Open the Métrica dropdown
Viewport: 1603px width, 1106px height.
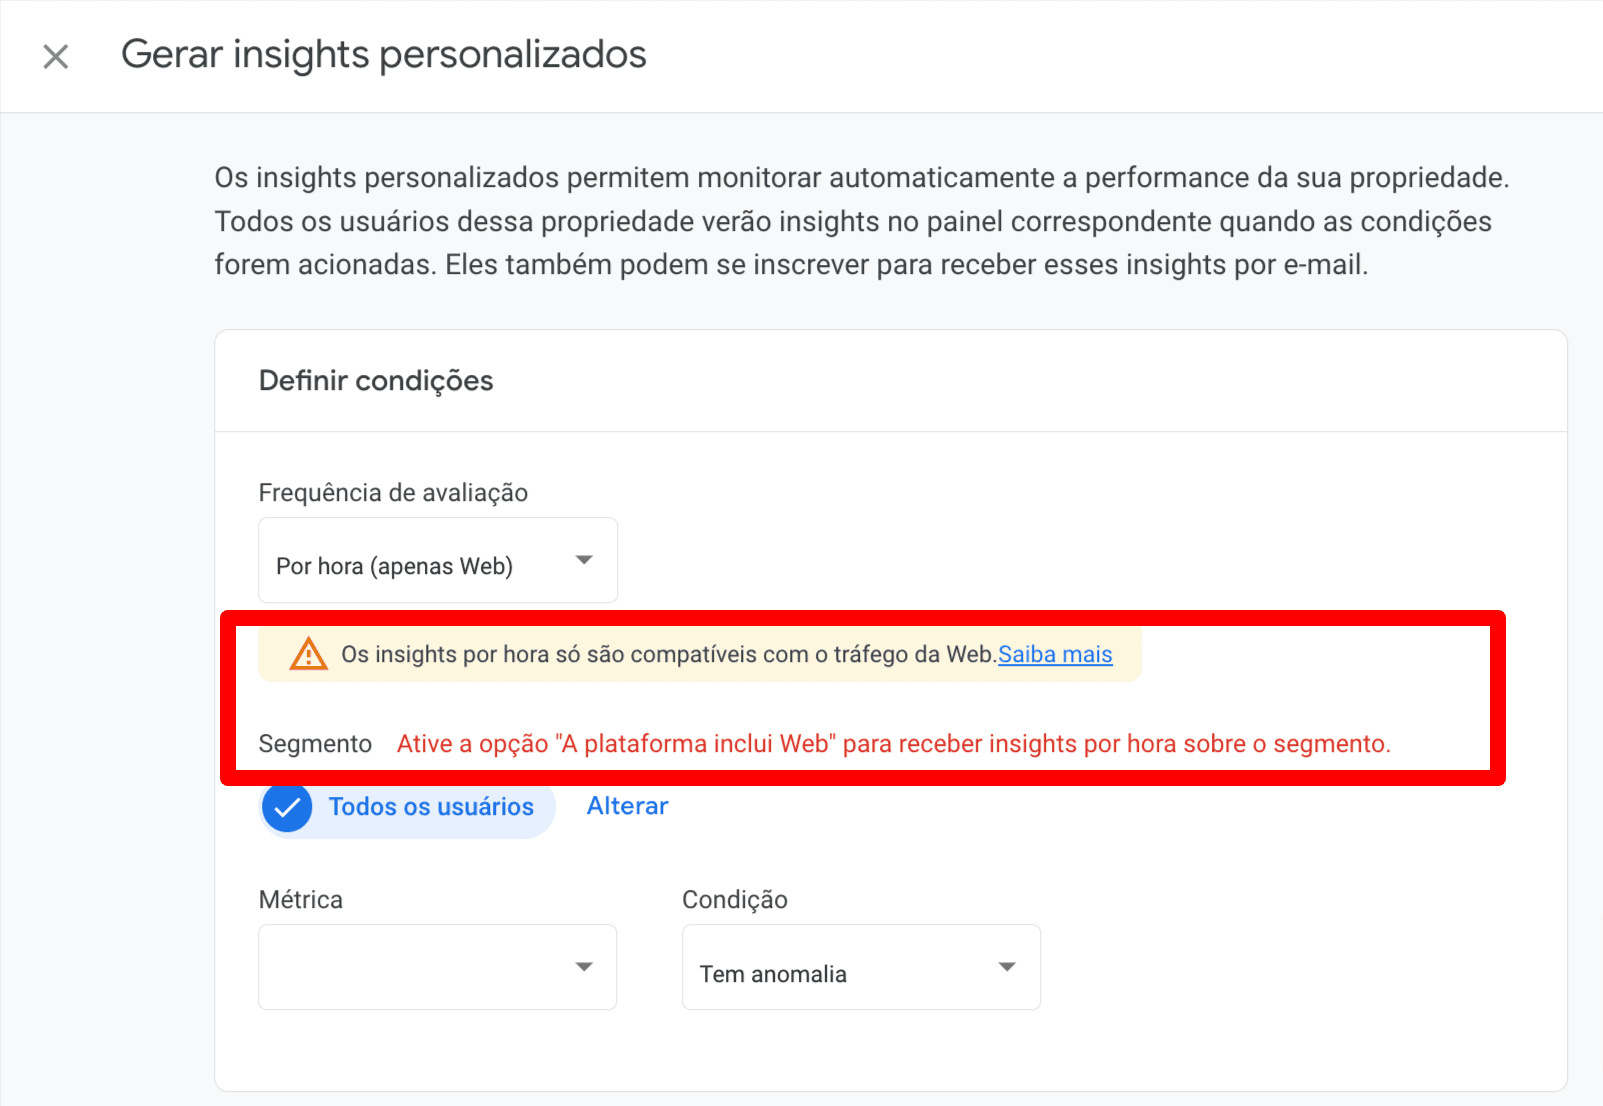point(437,967)
